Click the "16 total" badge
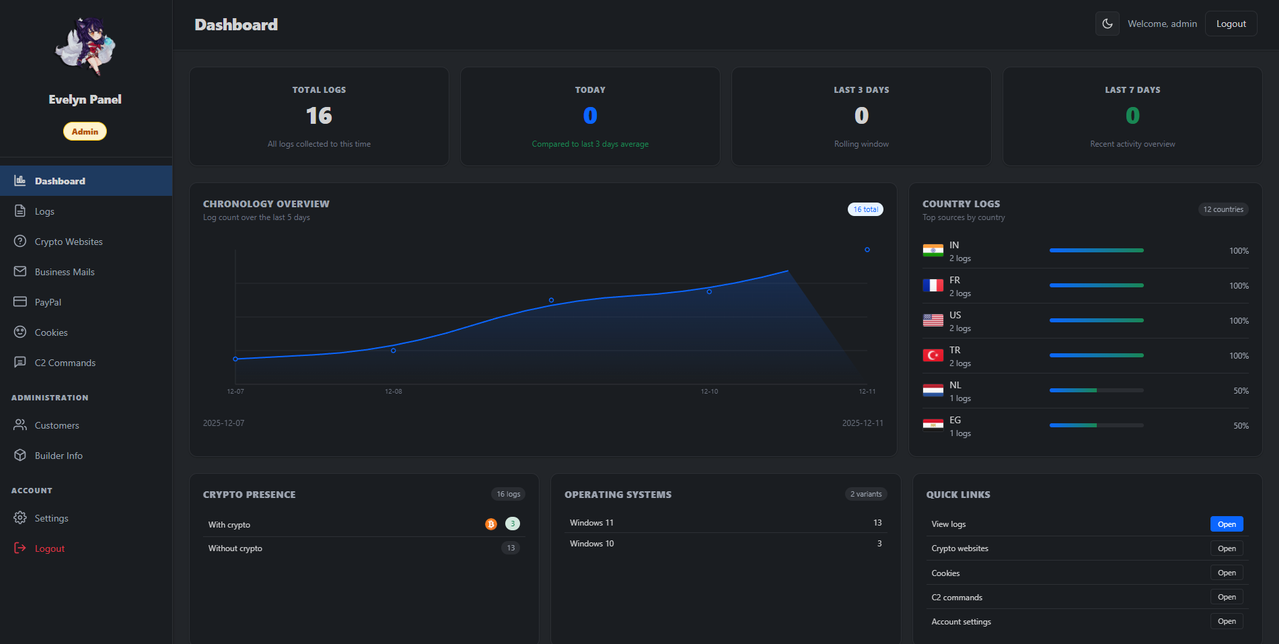 point(865,210)
